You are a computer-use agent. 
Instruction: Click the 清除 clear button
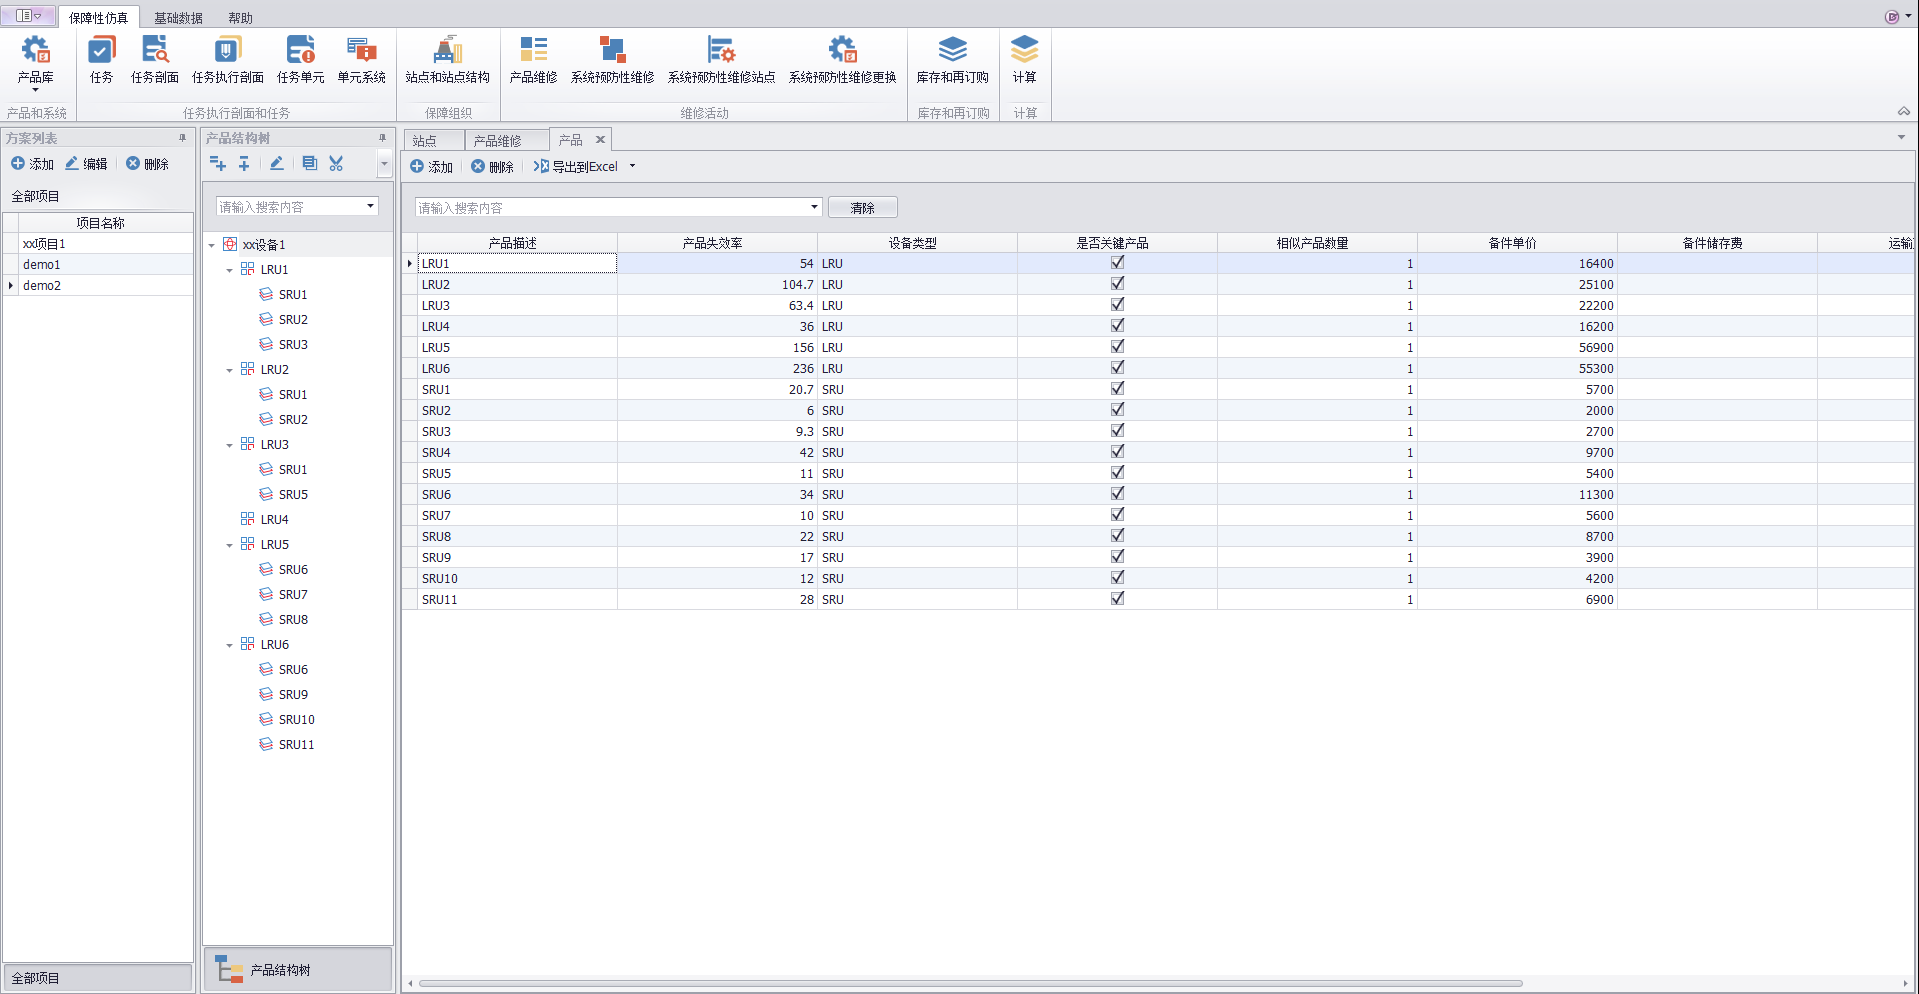[862, 208]
